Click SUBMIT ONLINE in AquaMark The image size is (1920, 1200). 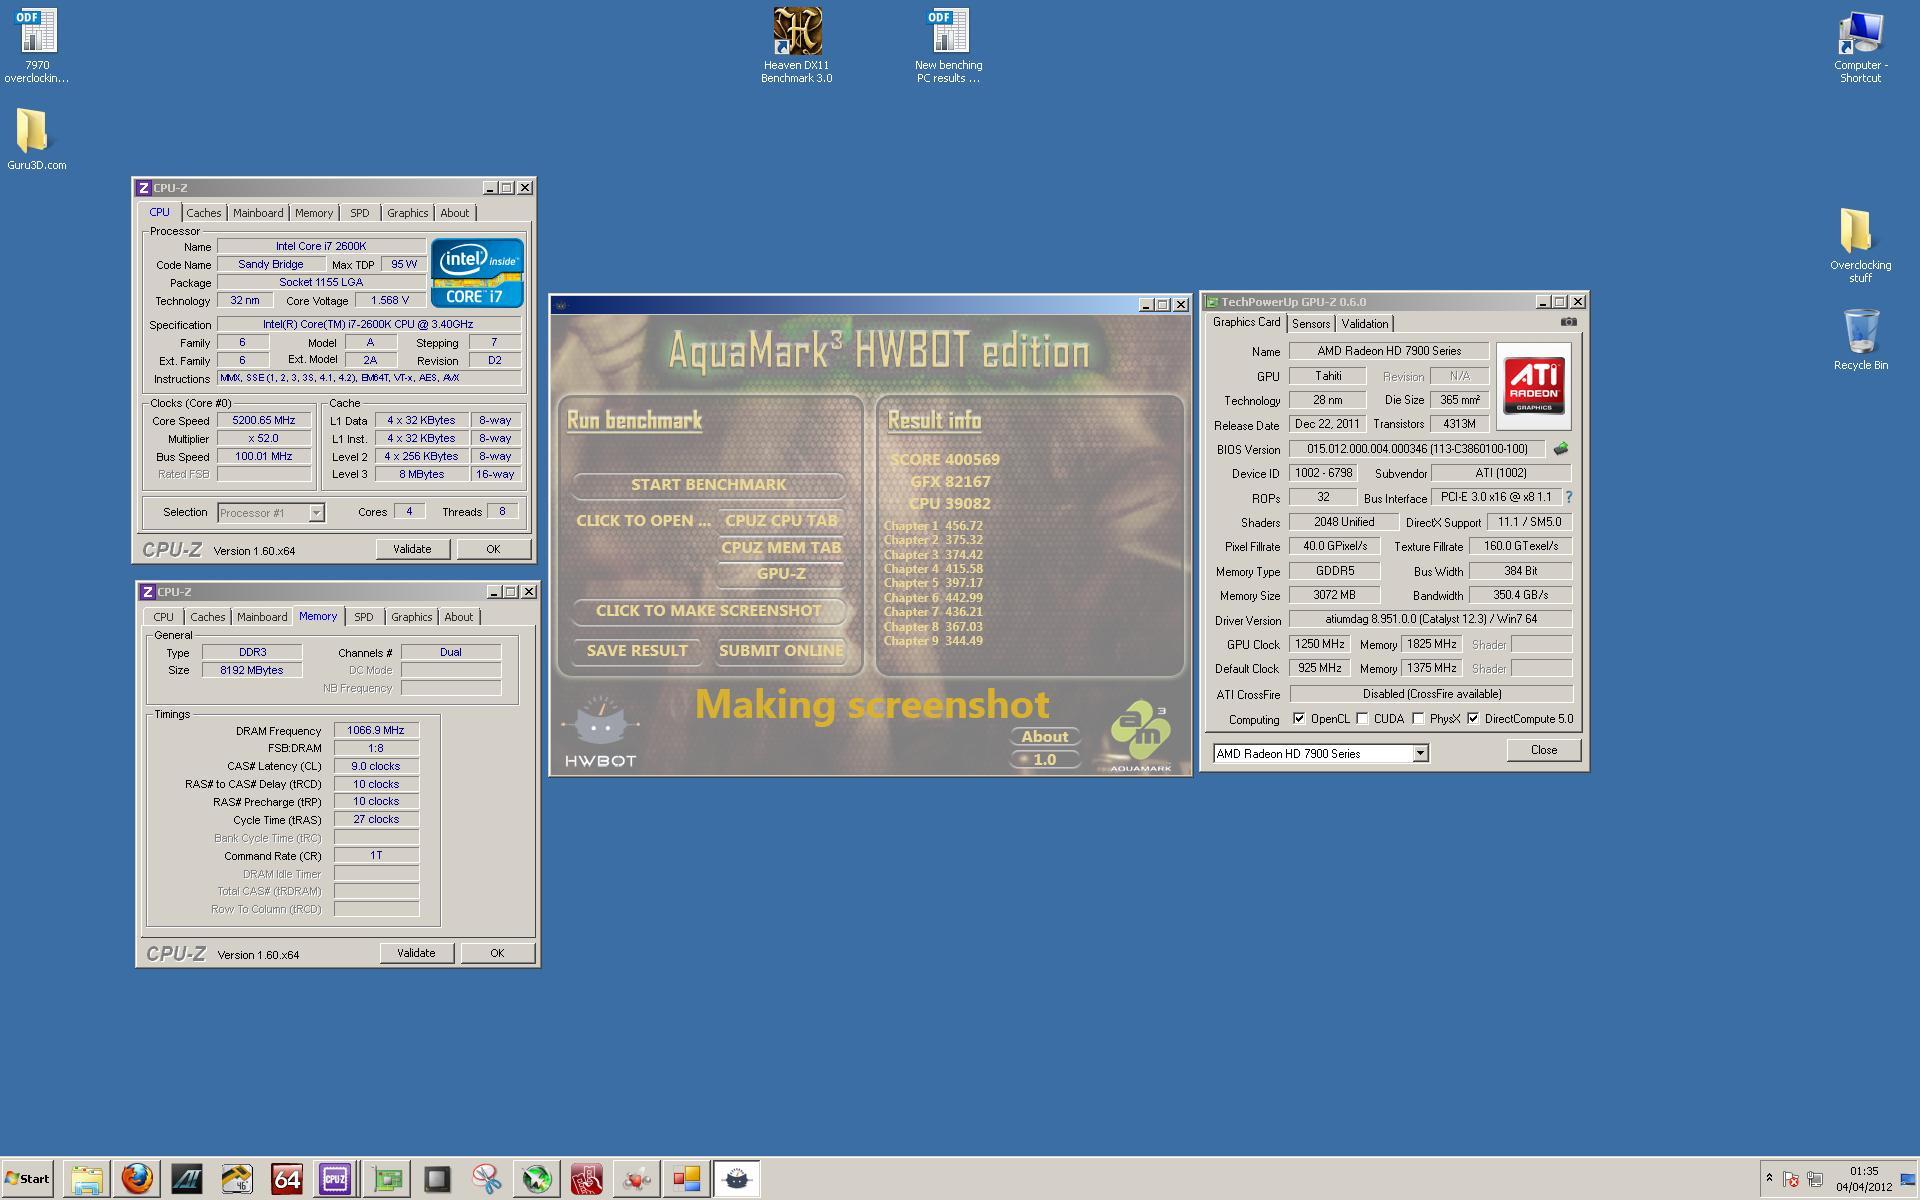click(781, 651)
